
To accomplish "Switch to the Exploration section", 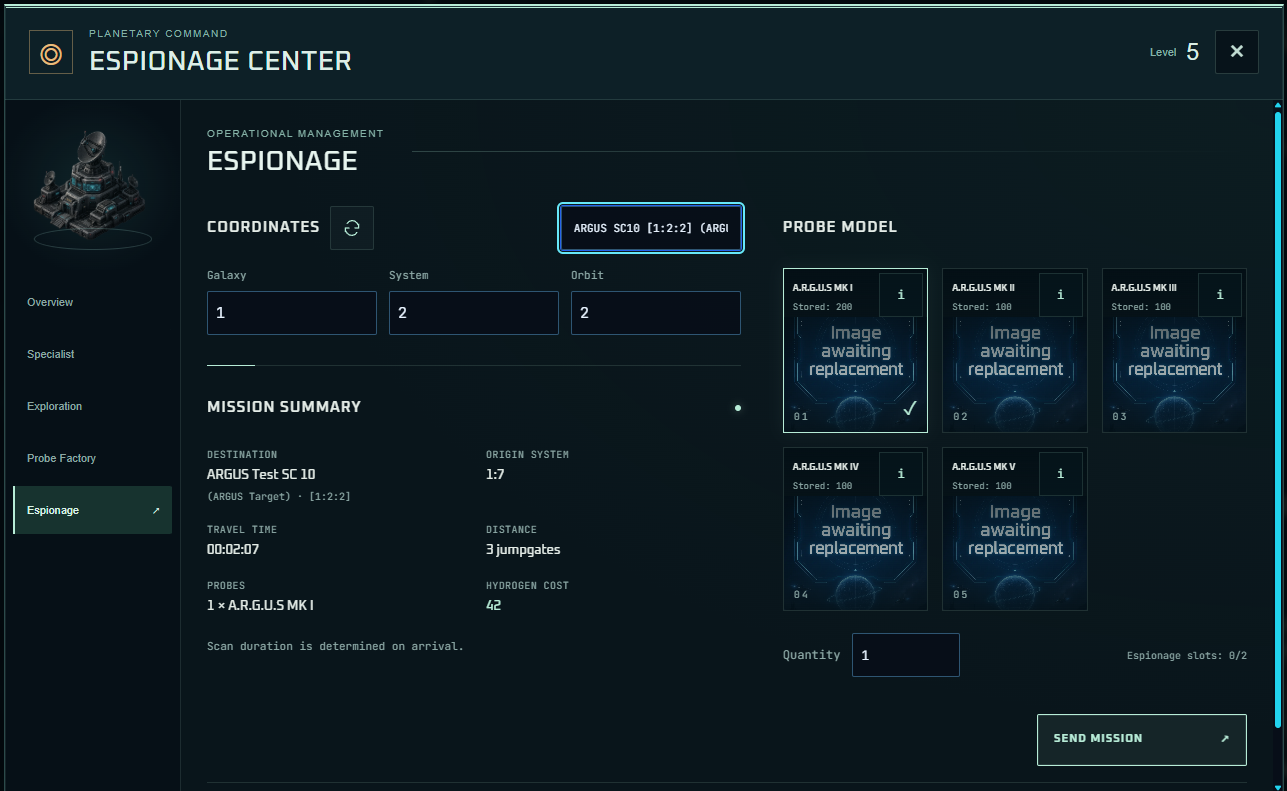I will 92,406.
